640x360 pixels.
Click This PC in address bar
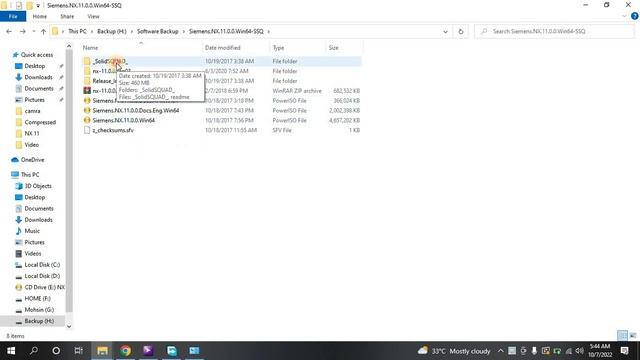click(77, 31)
